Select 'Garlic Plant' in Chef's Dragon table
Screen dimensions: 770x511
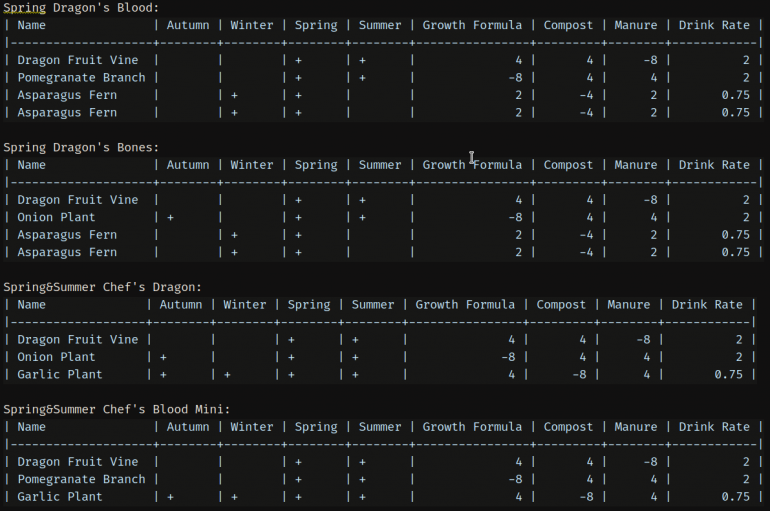pos(60,375)
